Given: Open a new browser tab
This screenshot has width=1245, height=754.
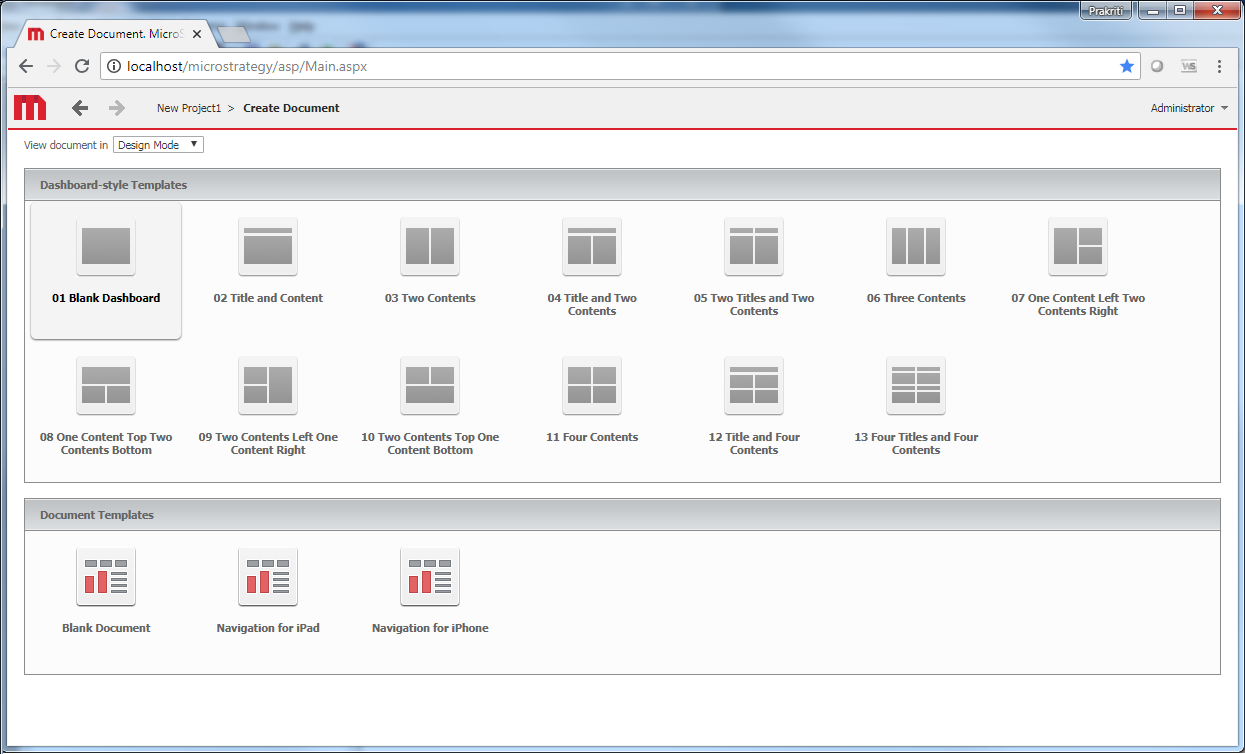Looking at the screenshot, I should [233, 35].
